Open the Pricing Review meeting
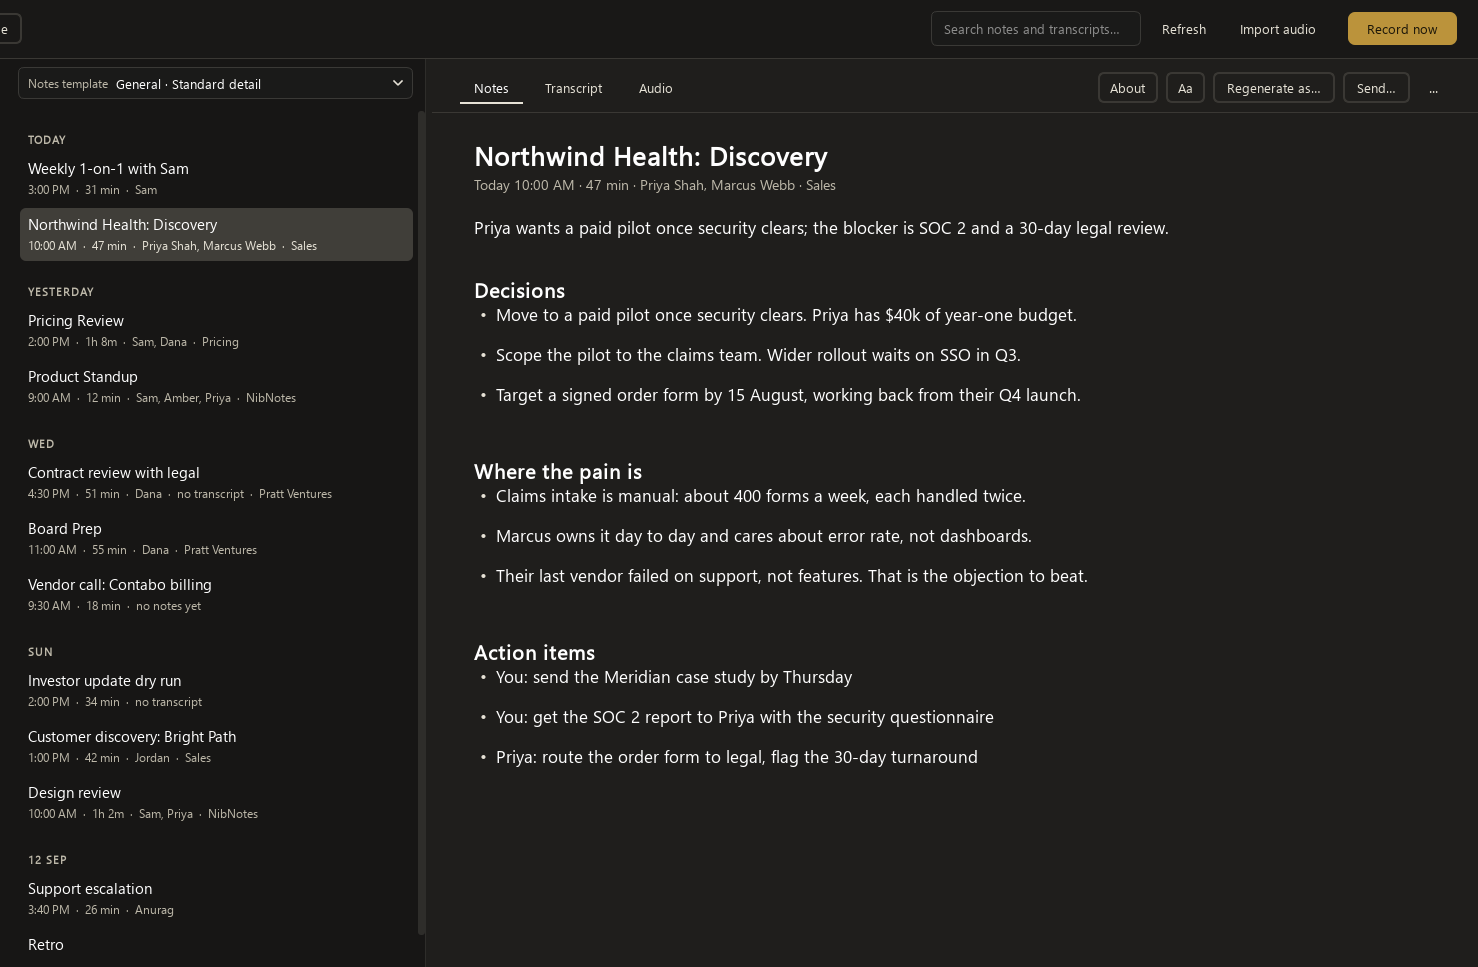Screen dimensions: 1478x967 tap(216, 330)
